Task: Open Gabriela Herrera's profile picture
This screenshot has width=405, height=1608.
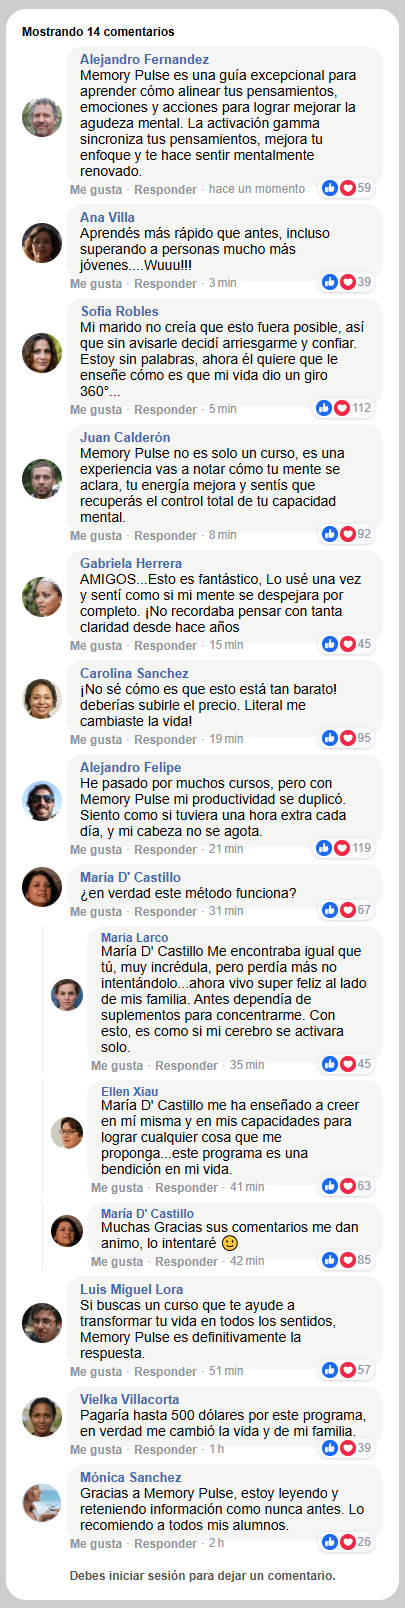Action: [42, 597]
